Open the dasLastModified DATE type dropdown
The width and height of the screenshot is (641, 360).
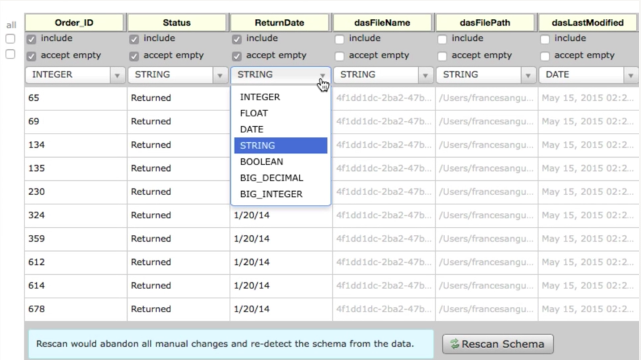point(588,75)
